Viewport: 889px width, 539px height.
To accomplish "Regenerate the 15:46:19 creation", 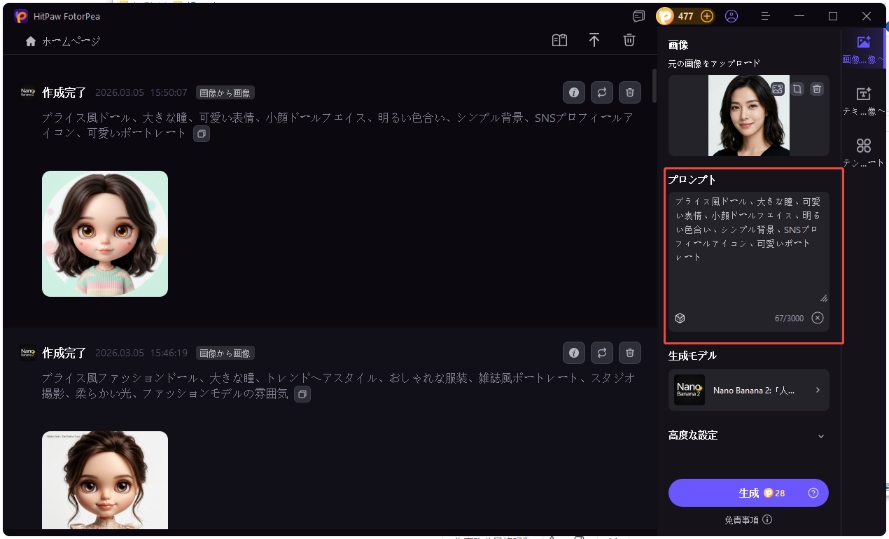I will tap(602, 353).
